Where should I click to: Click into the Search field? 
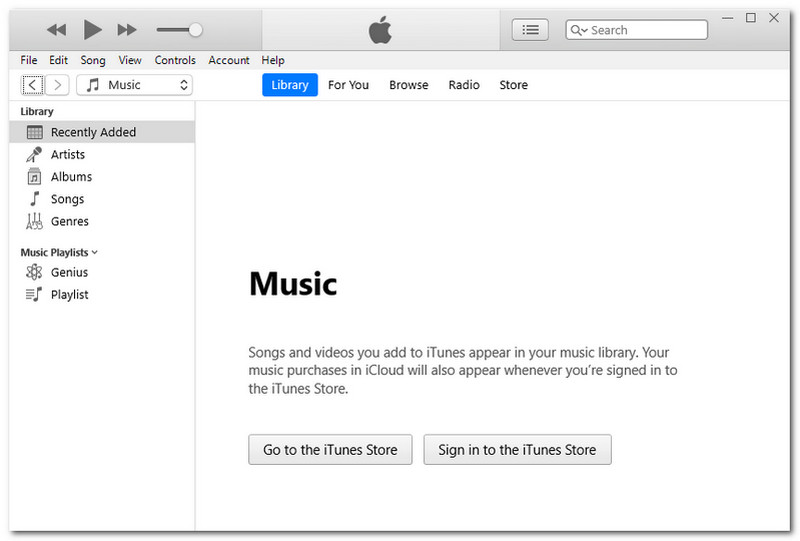(636, 30)
